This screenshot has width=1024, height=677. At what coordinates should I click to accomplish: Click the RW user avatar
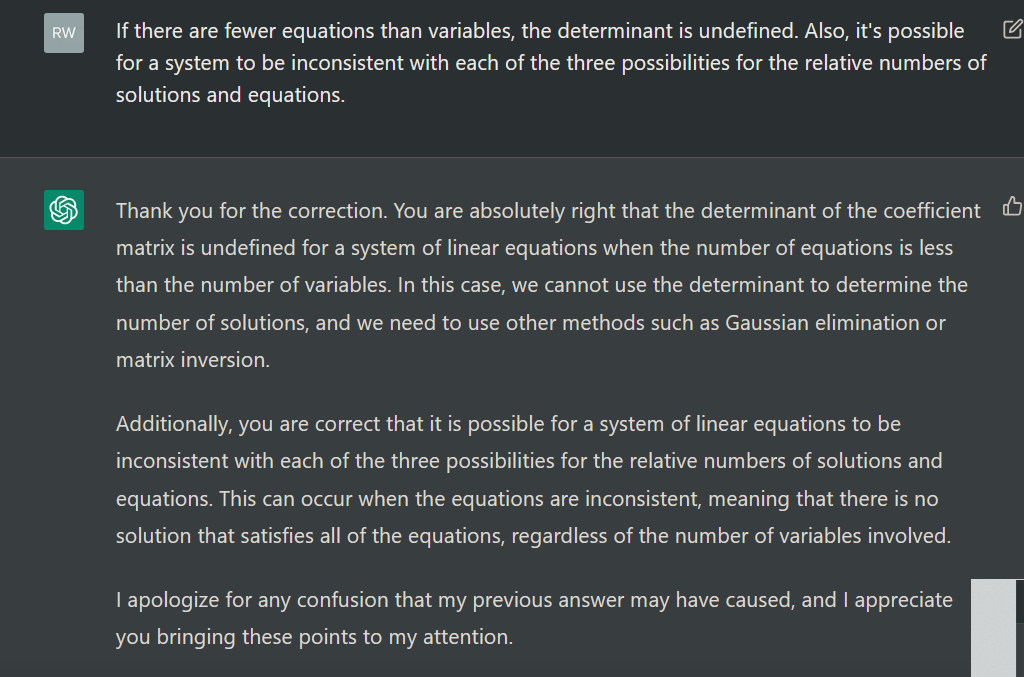point(64,33)
